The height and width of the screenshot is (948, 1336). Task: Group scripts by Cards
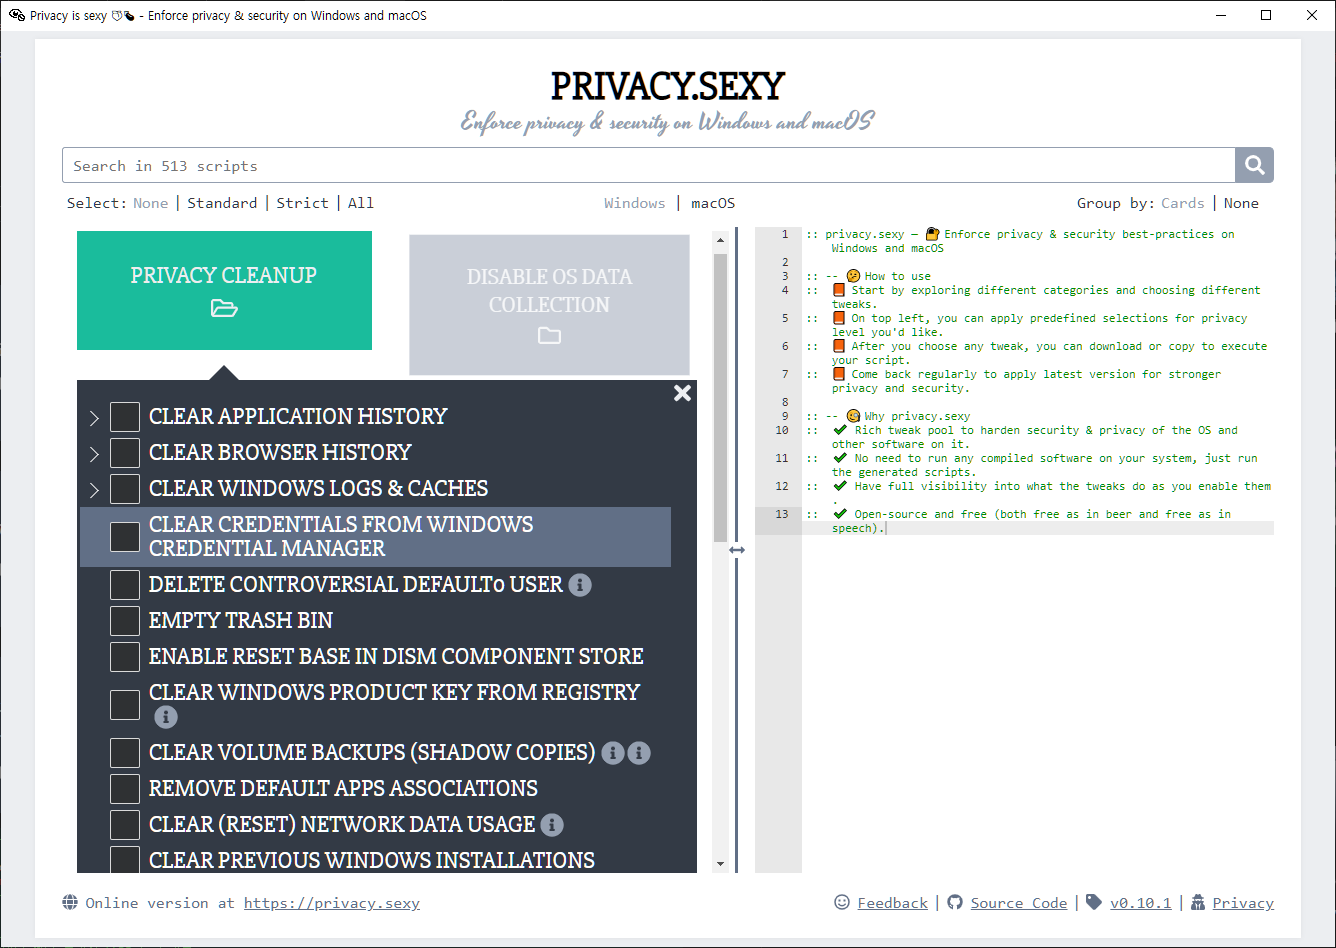[x=1183, y=203]
